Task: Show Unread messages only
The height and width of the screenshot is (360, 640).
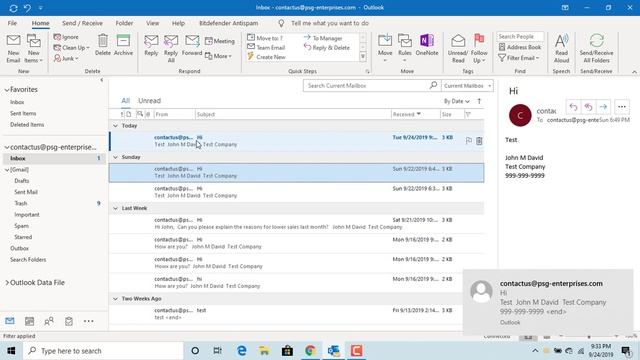Action: point(149,100)
